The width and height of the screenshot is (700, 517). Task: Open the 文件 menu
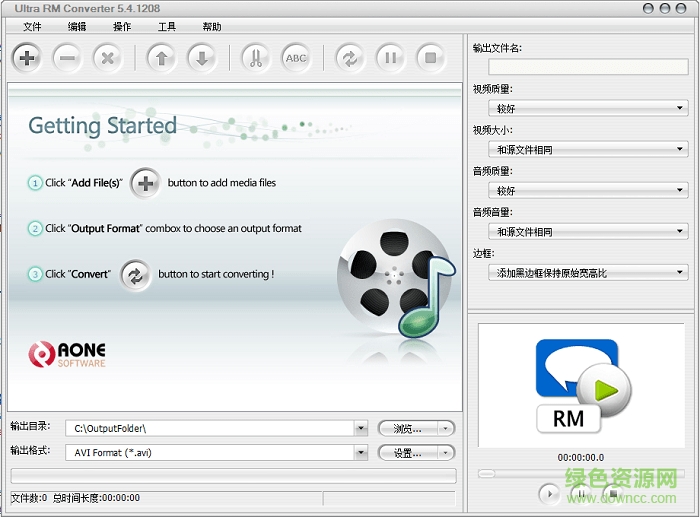(32, 27)
